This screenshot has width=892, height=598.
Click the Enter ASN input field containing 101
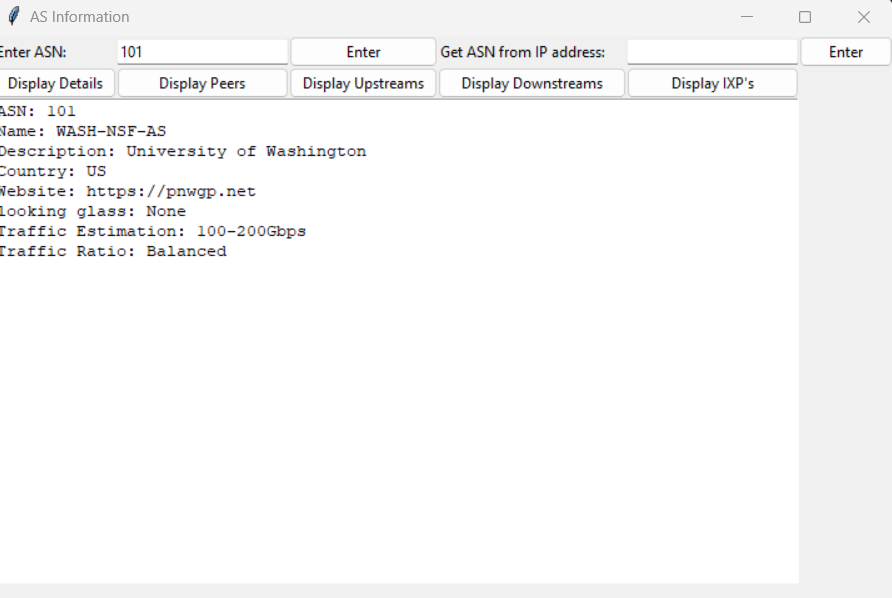point(202,52)
